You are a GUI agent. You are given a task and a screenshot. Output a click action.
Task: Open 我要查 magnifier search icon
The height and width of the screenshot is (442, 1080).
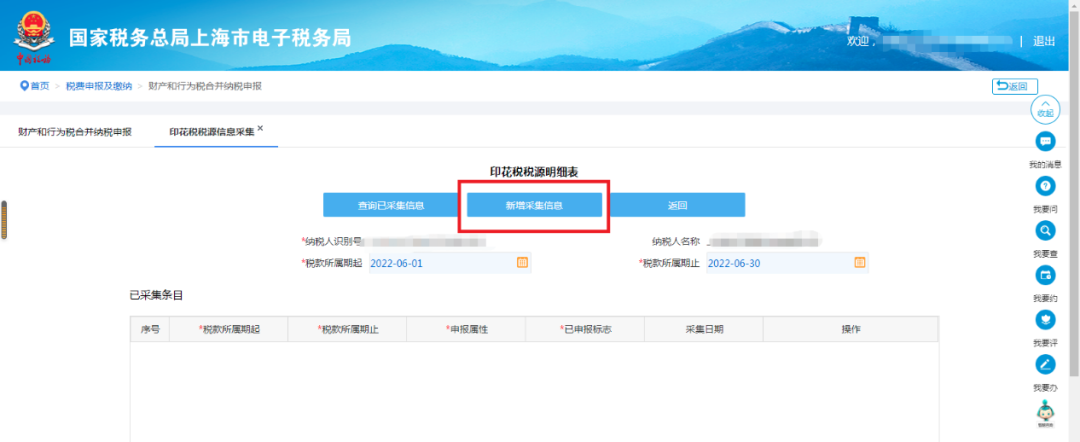pos(1045,231)
